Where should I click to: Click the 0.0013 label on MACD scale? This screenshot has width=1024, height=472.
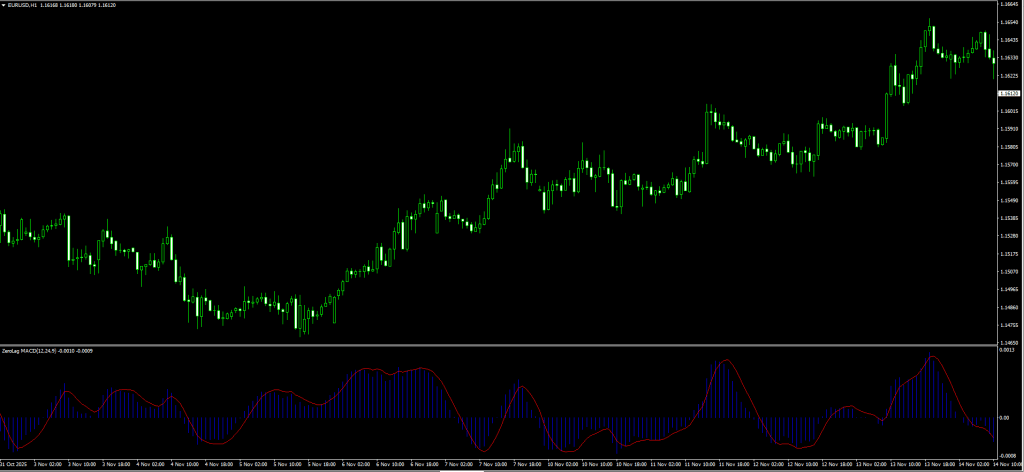pyautogui.click(x=1006, y=351)
